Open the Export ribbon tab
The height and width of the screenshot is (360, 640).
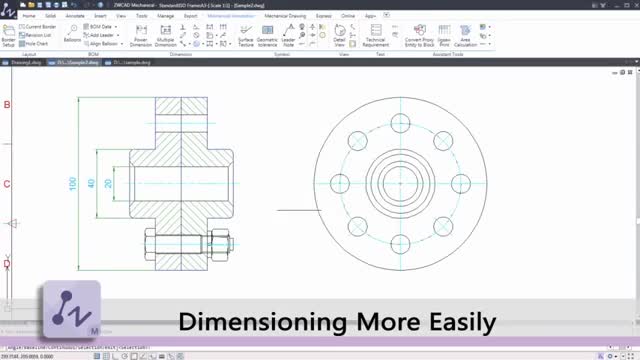(x=191, y=16)
